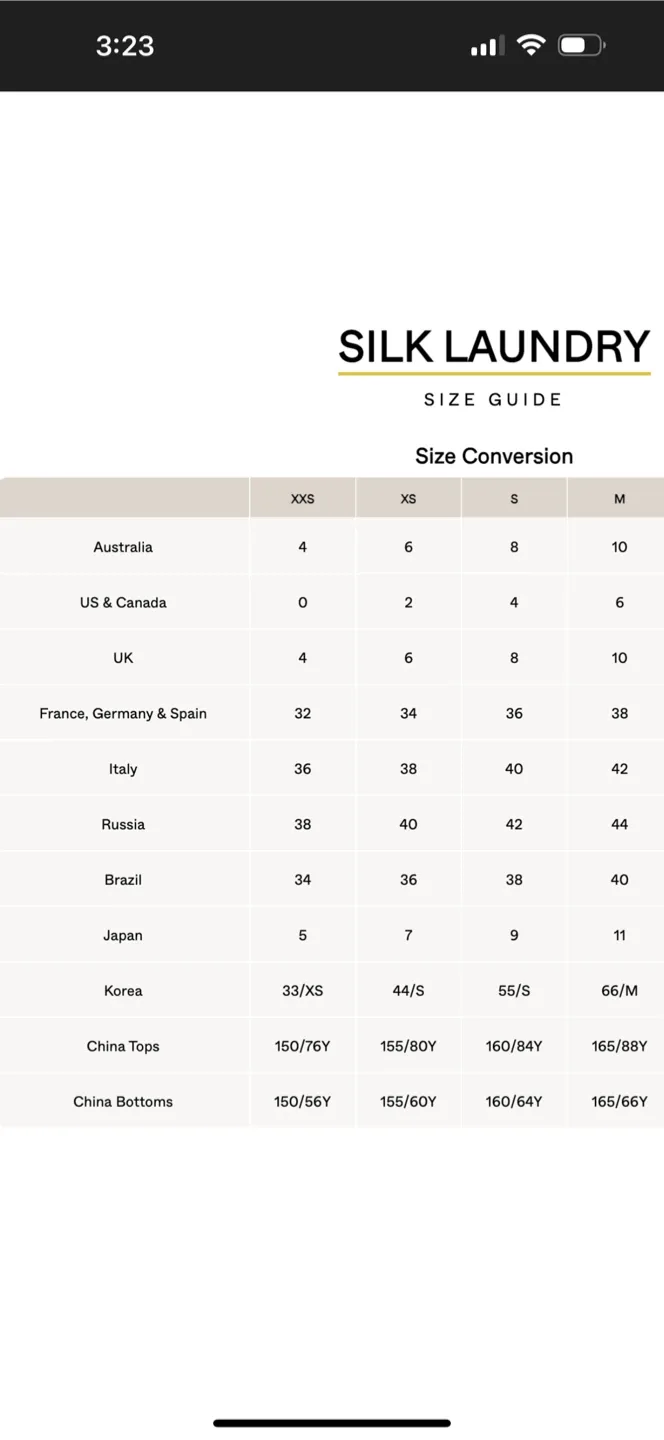Select the 165/66Y China Bottoms cell
Screen dimensions: 664x1440
click(x=619, y=1102)
